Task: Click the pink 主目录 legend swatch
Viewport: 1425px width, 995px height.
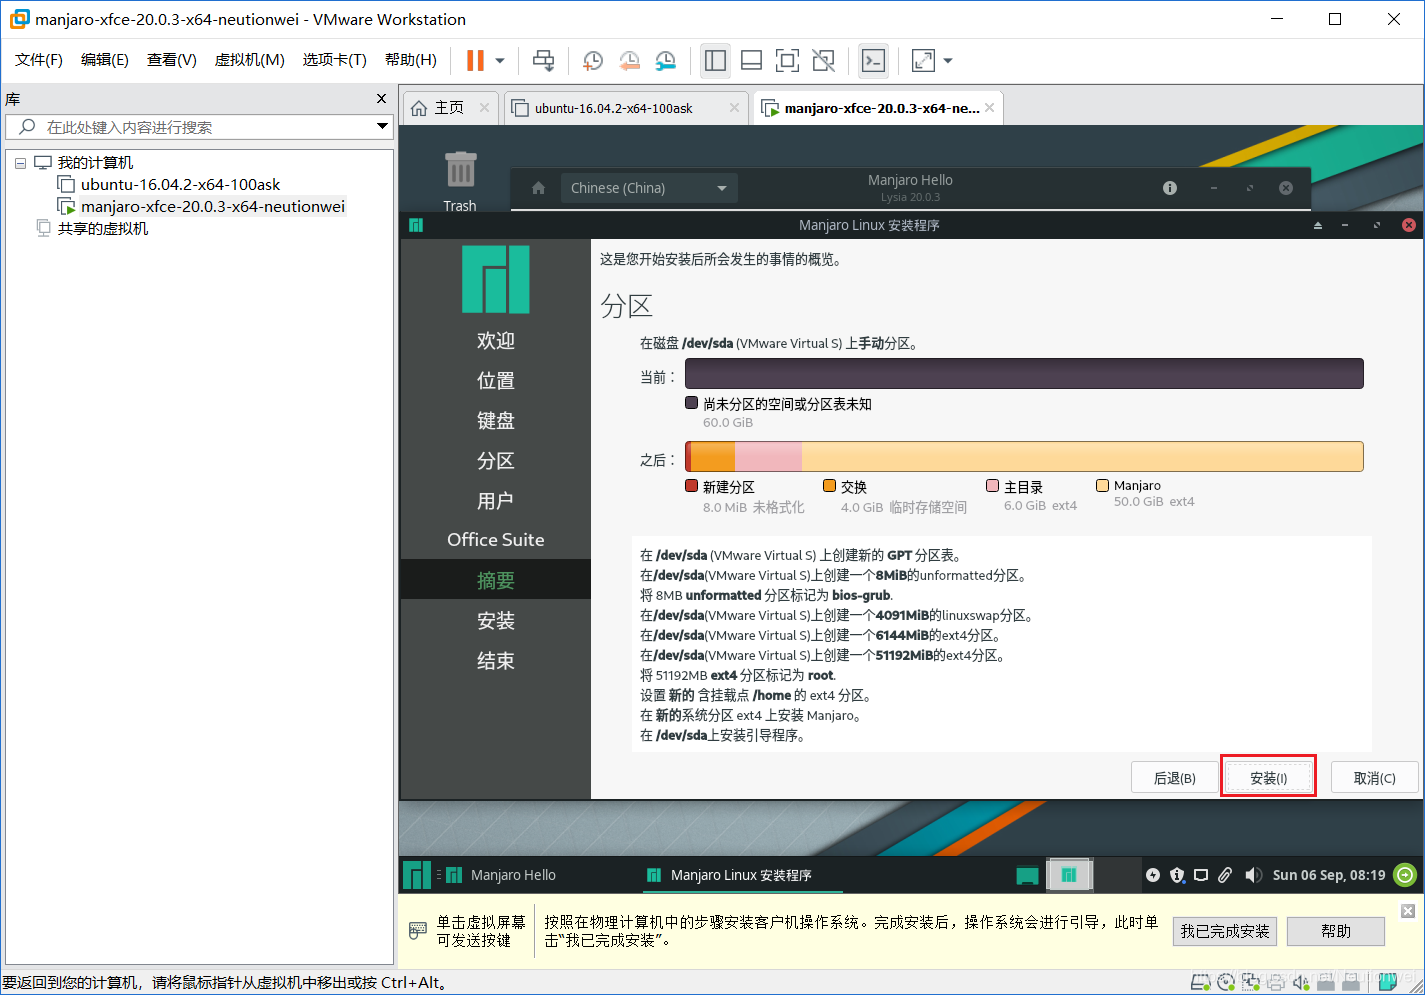Action: pyautogui.click(x=992, y=486)
